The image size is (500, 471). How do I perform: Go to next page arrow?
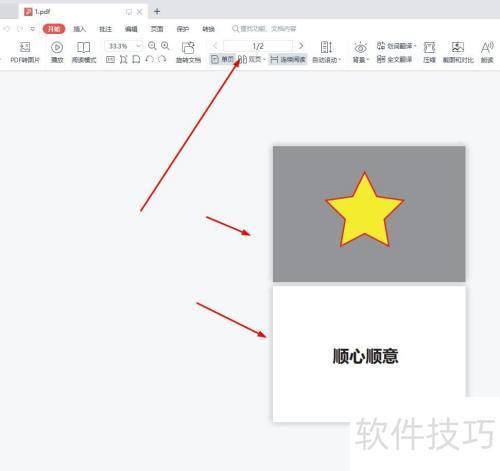301,46
